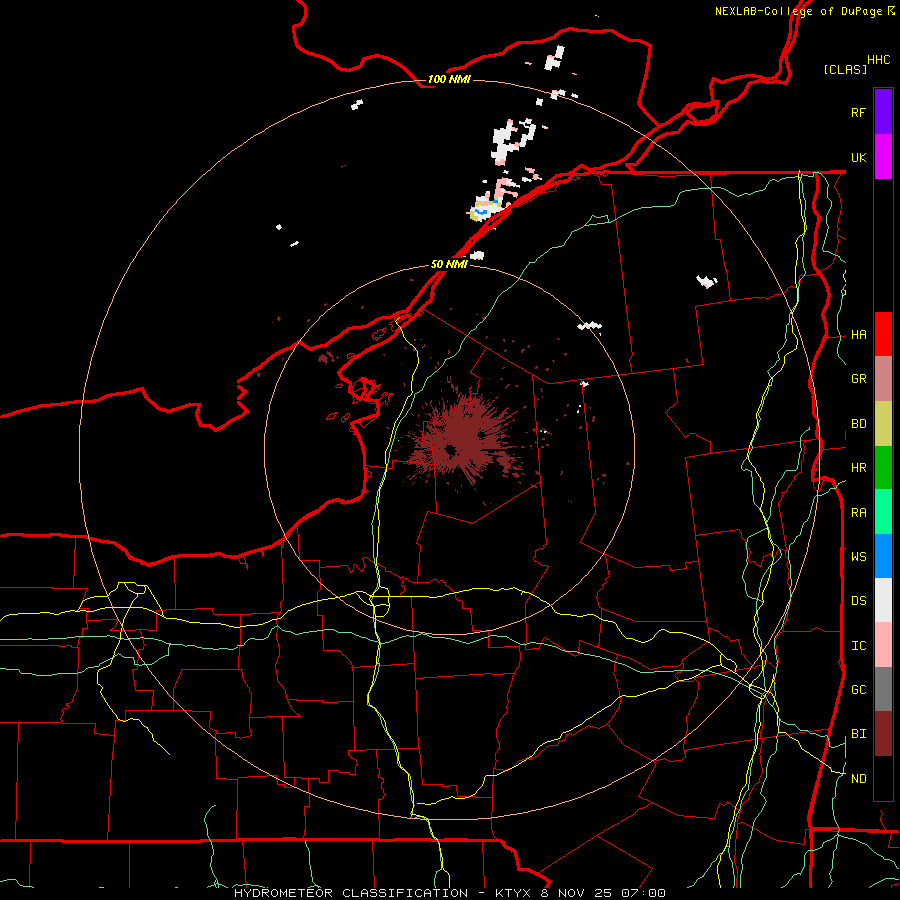Click the 'UK' legend label
Screen dimensions: 900x900
(x=859, y=157)
